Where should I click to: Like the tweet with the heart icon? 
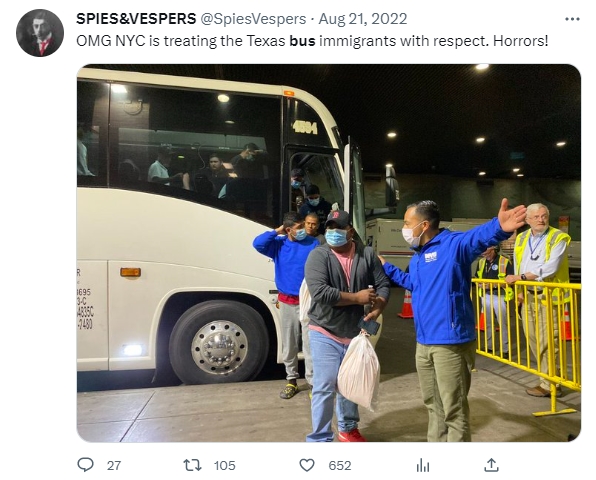pyautogui.click(x=307, y=465)
